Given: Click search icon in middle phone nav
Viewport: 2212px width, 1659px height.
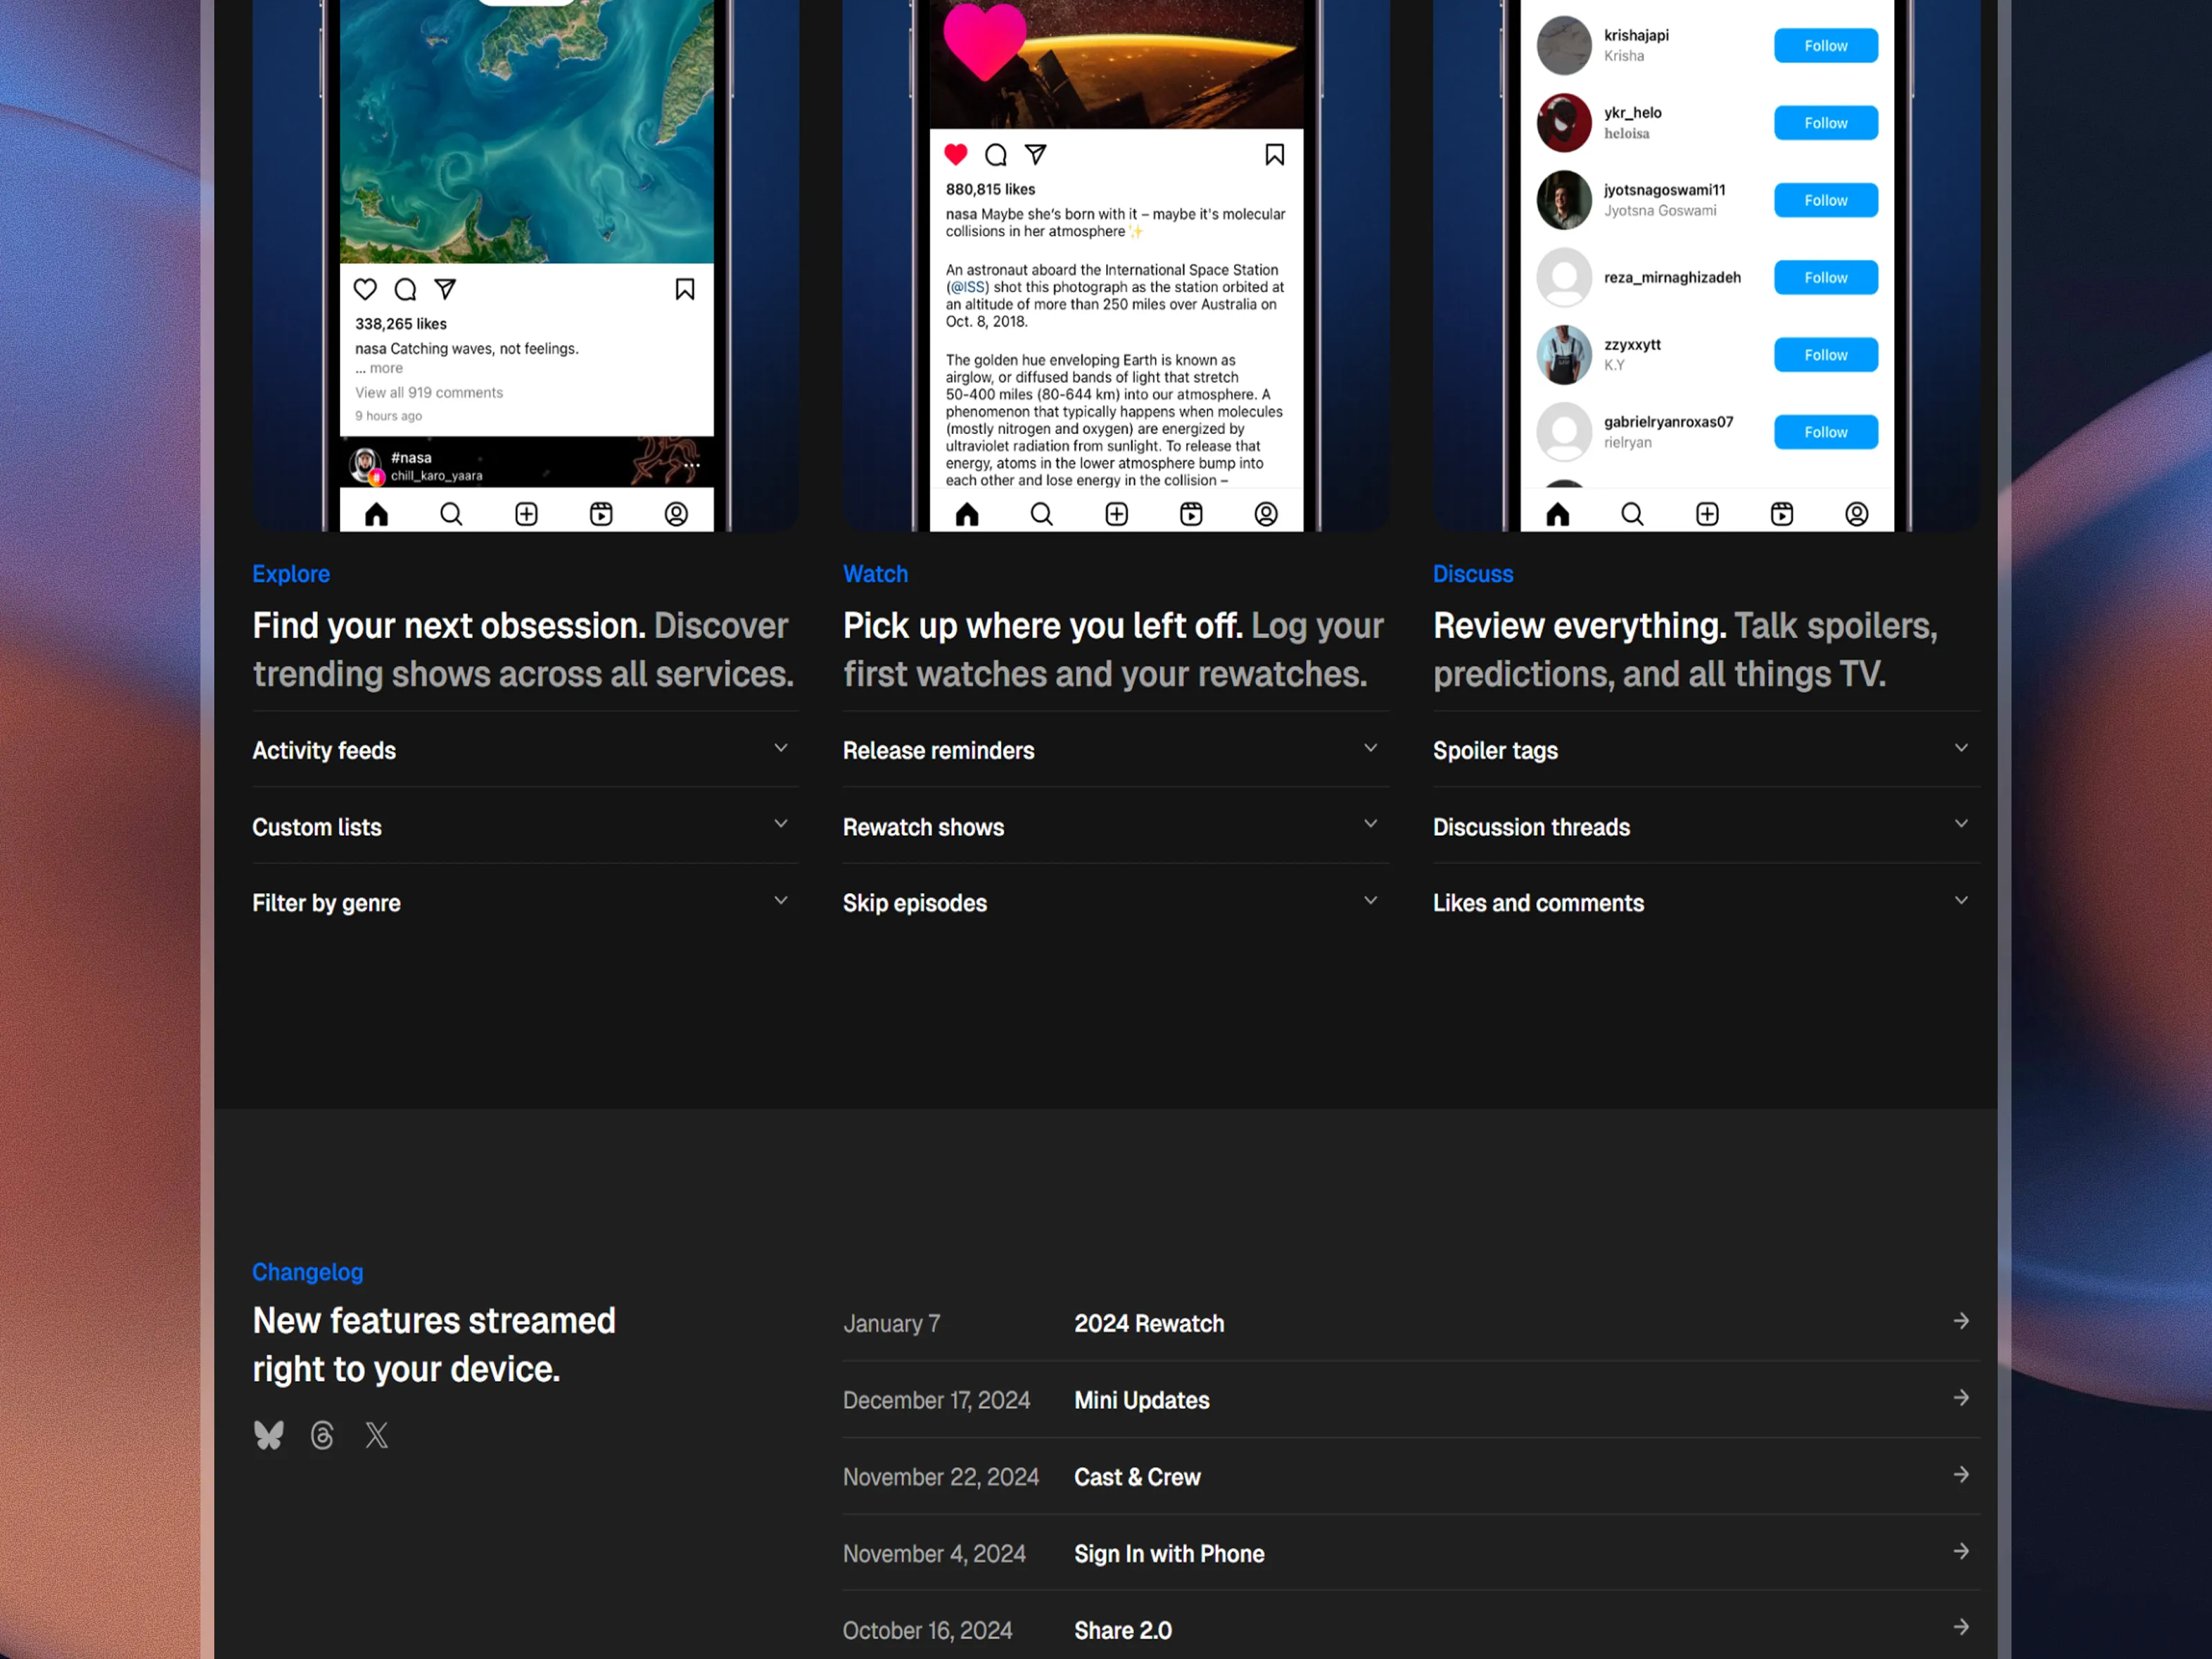Looking at the screenshot, I should (x=1041, y=514).
